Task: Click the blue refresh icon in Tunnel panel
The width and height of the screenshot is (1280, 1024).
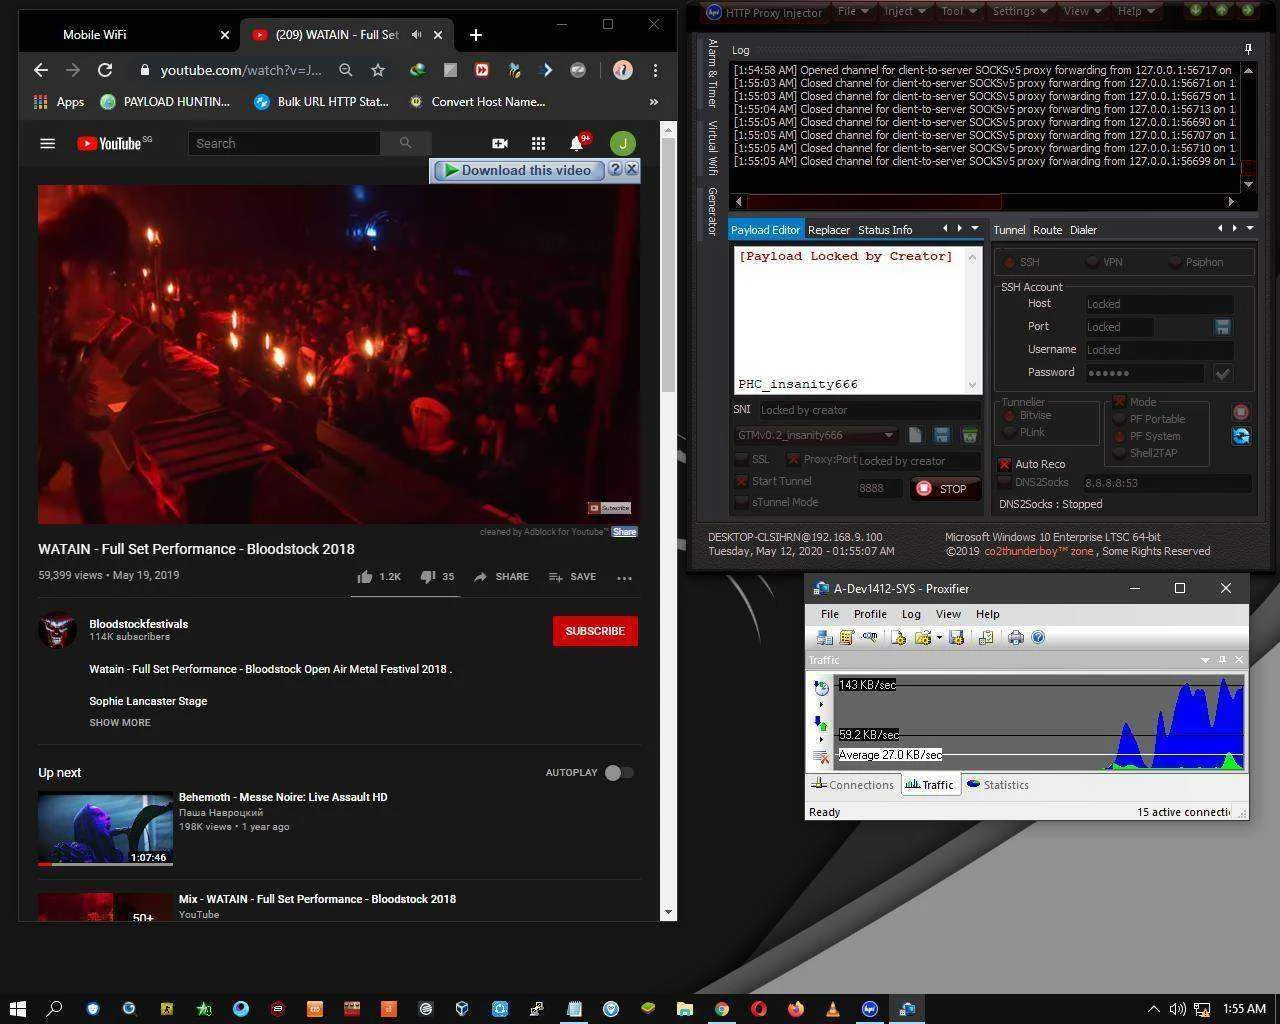Action: click(x=1241, y=436)
